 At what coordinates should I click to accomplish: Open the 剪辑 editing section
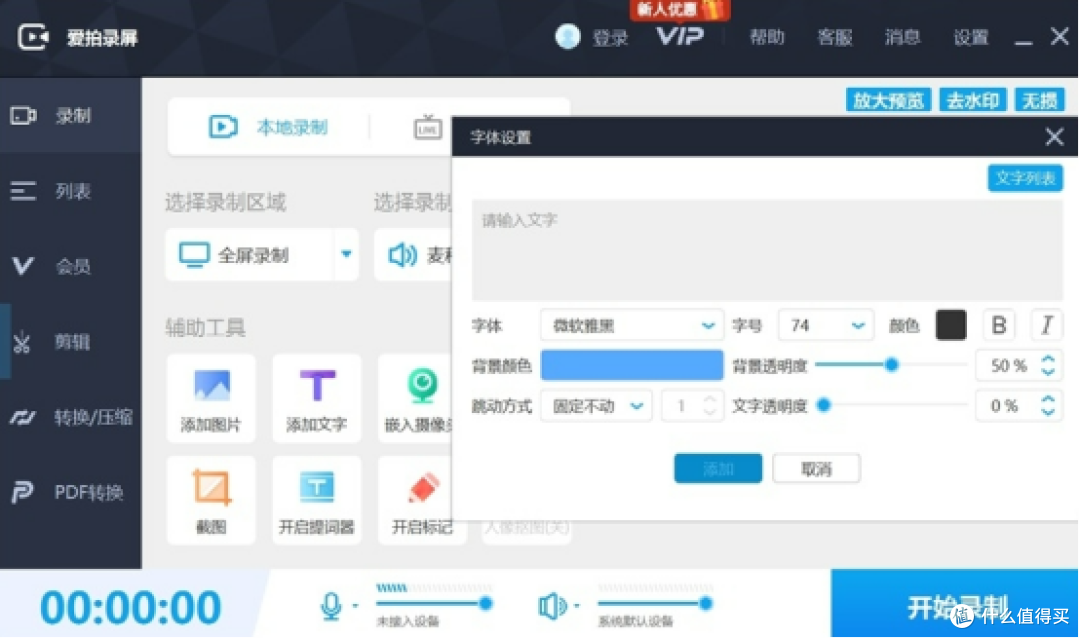70,342
